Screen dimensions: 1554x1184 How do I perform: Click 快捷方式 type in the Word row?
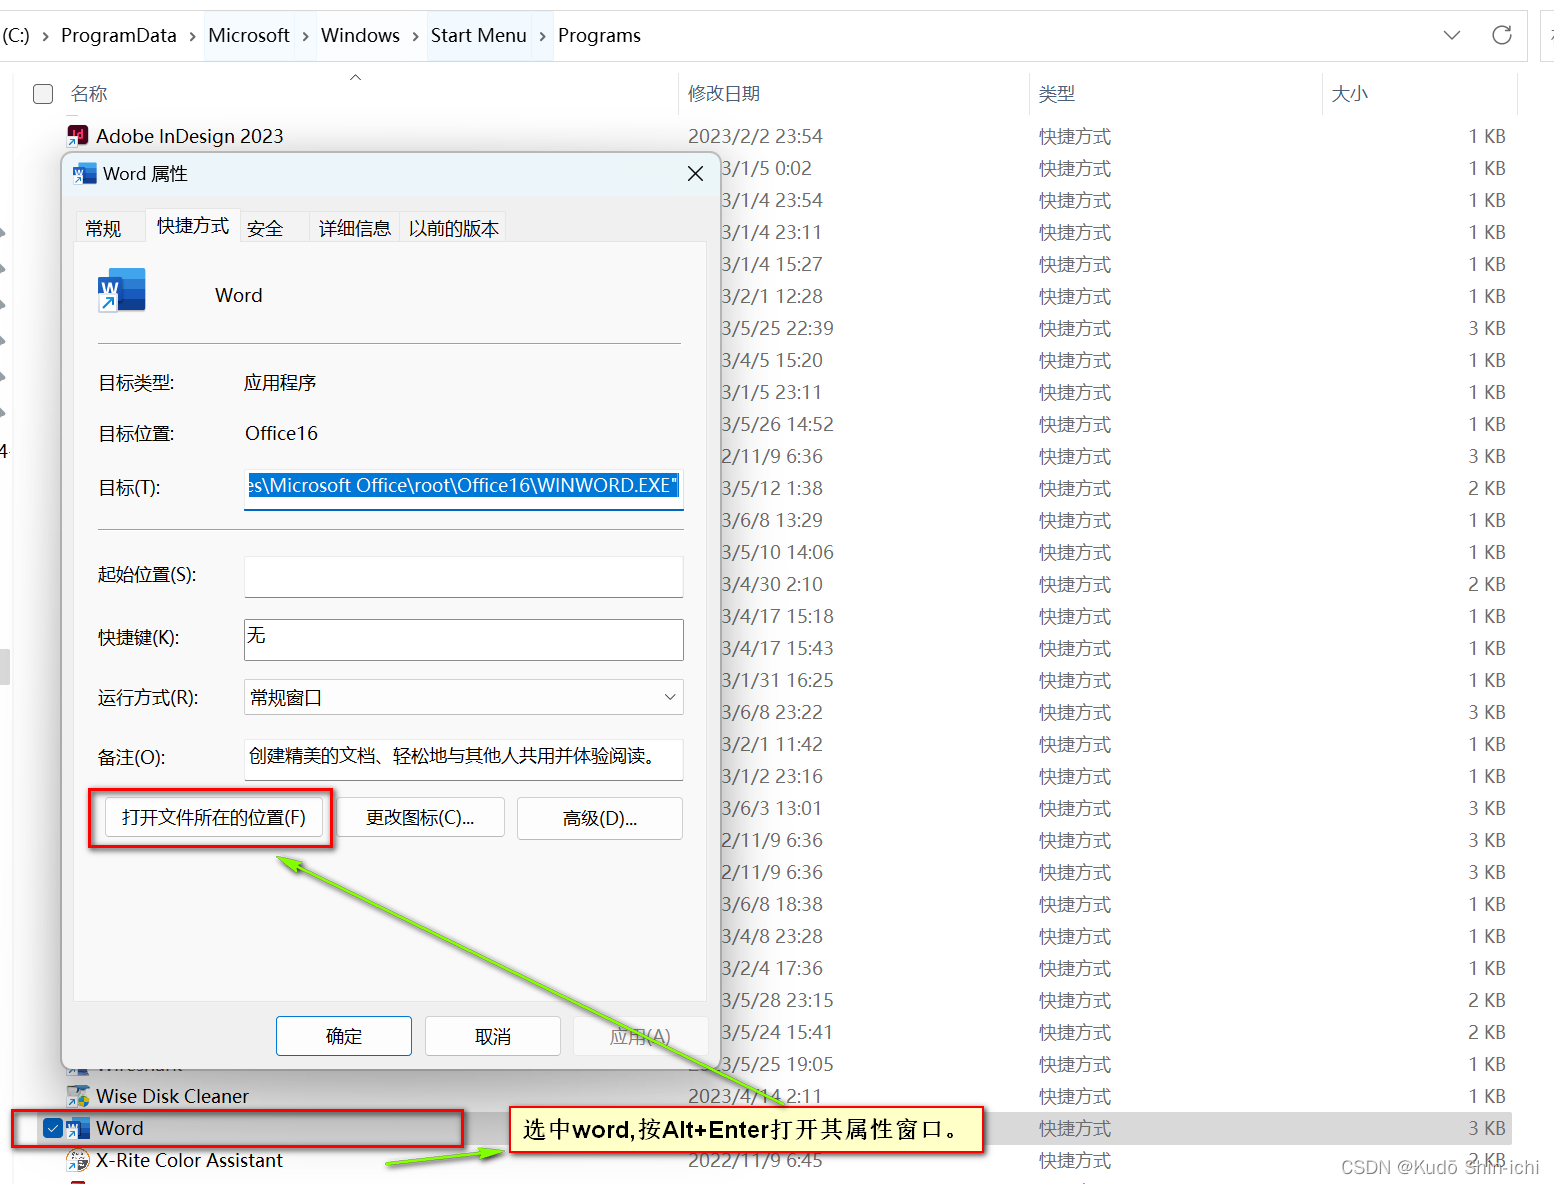[1075, 1128]
